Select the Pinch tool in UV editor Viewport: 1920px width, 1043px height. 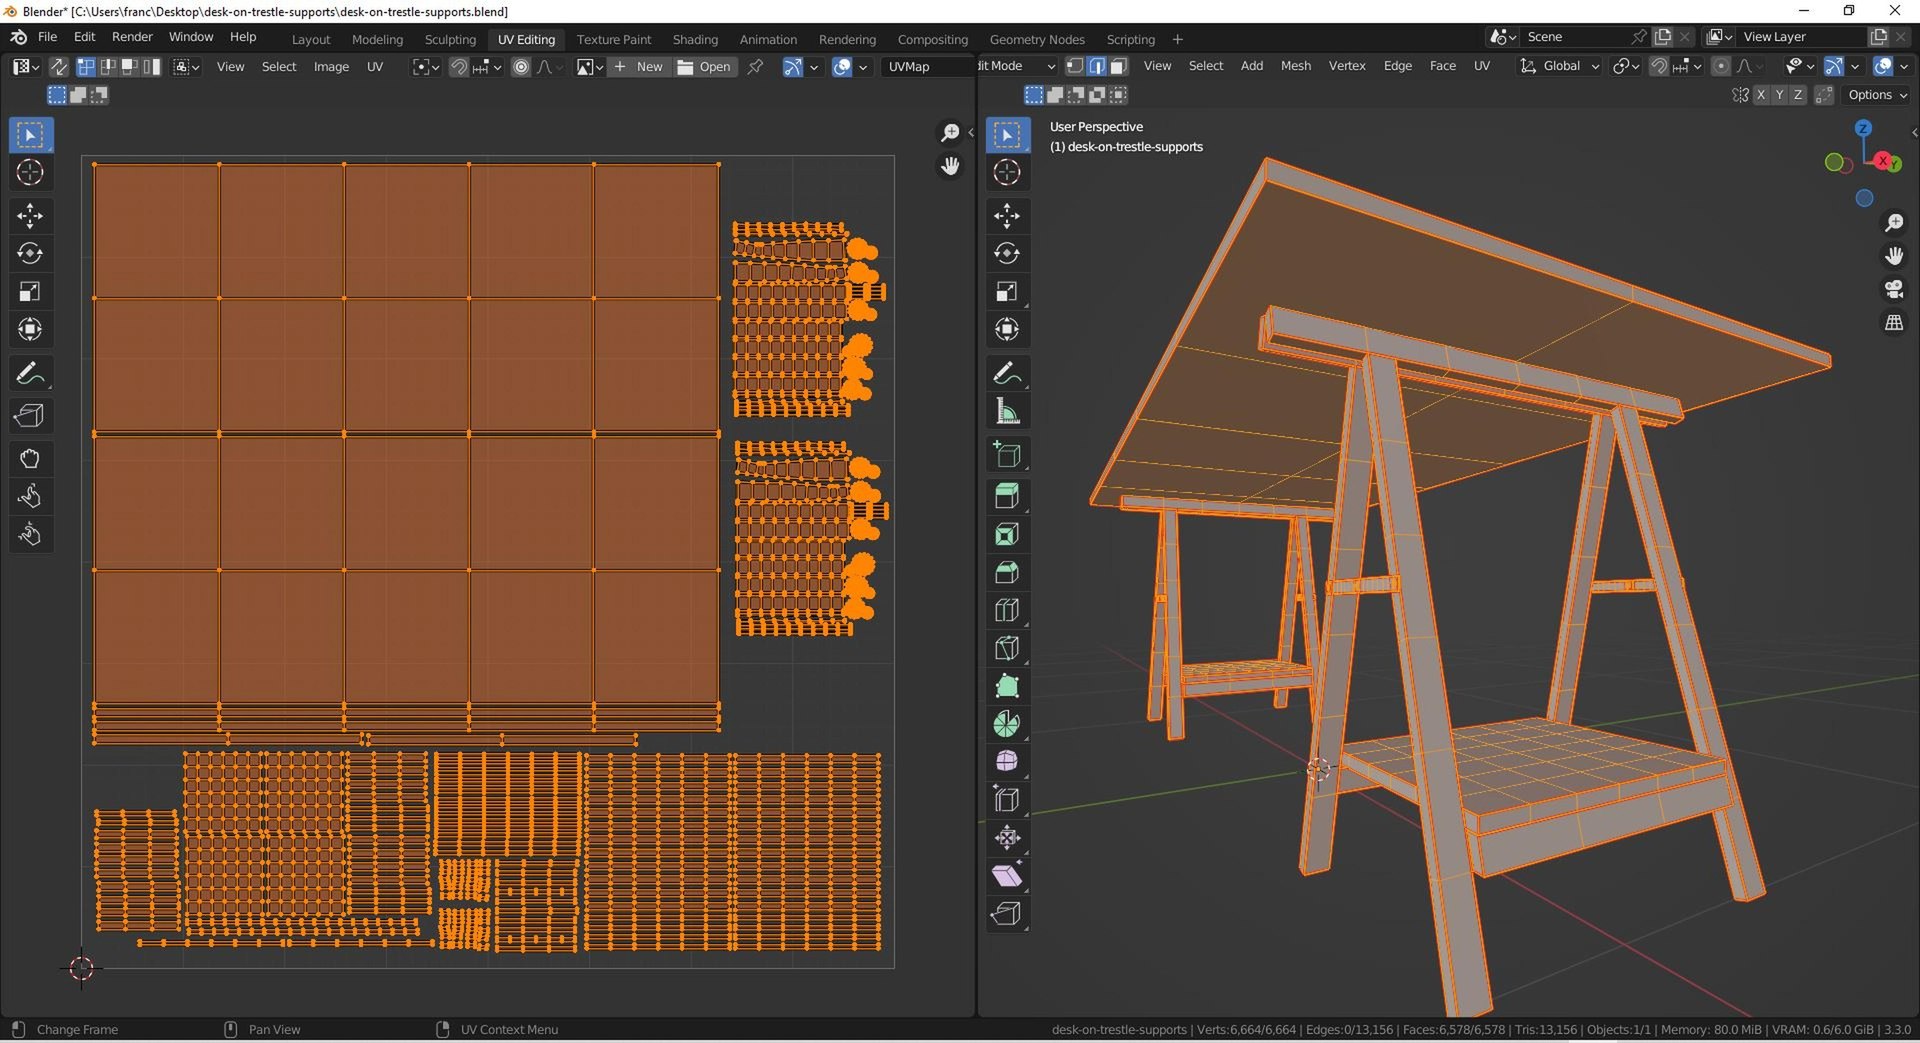pyautogui.click(x=30, y=535)
